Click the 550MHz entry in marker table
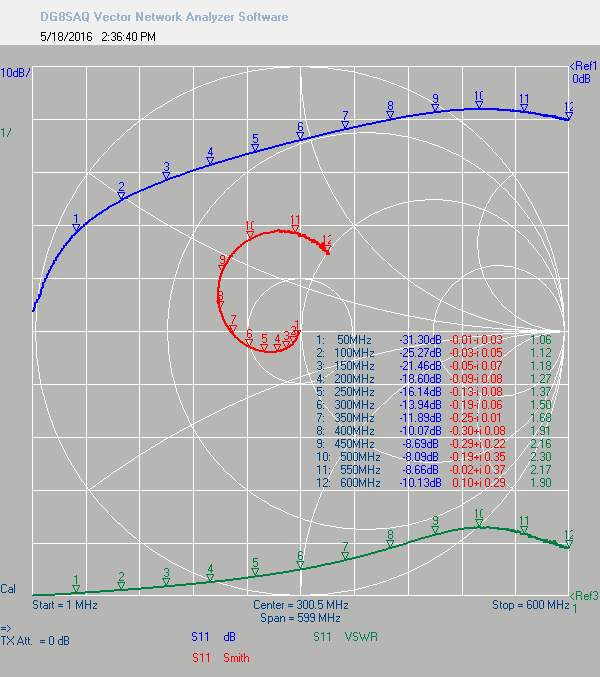This screenshot has width=600, height=677. [x=360, y=469]
